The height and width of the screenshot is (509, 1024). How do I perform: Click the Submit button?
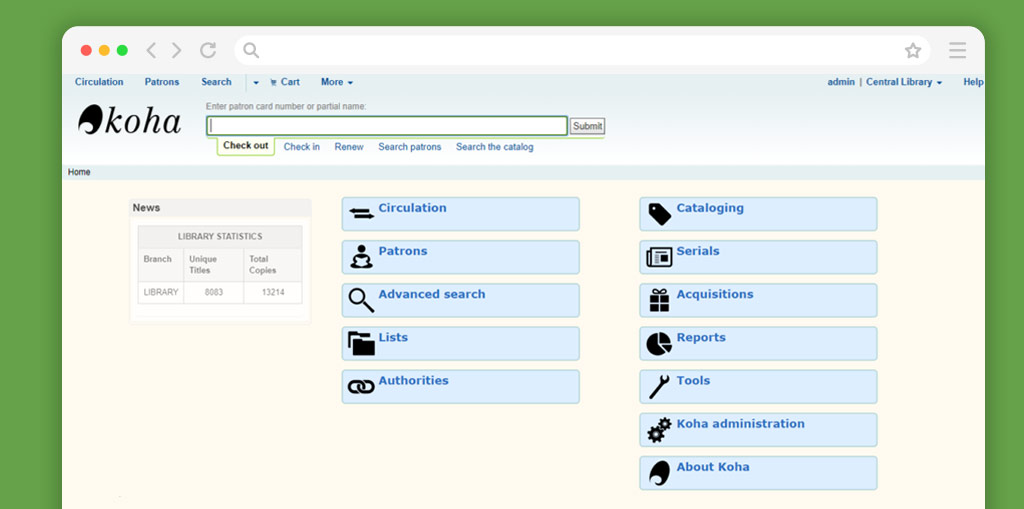587,126
